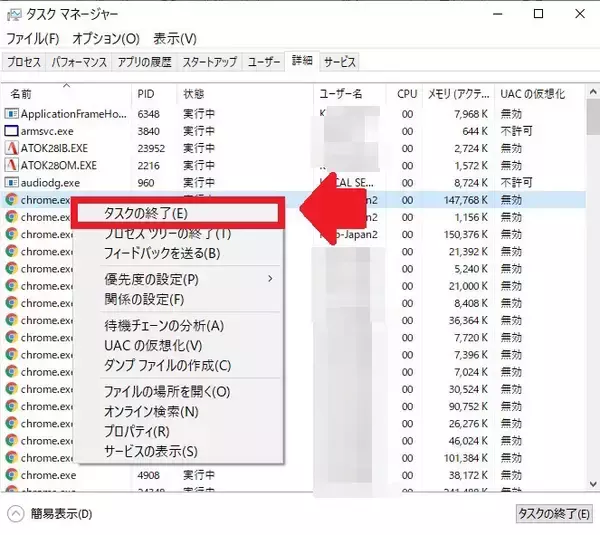Open the ファイル(F) menu

point(33,38)
